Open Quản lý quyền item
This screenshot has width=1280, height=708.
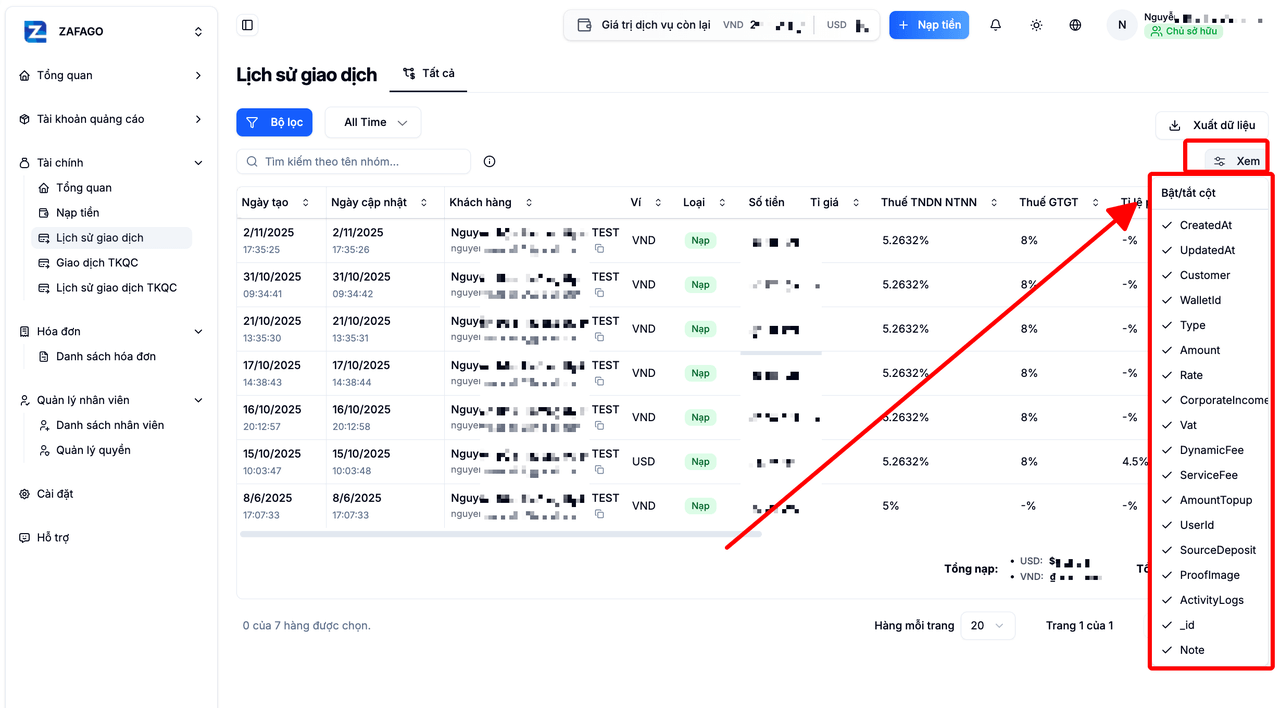click(112, 450)
